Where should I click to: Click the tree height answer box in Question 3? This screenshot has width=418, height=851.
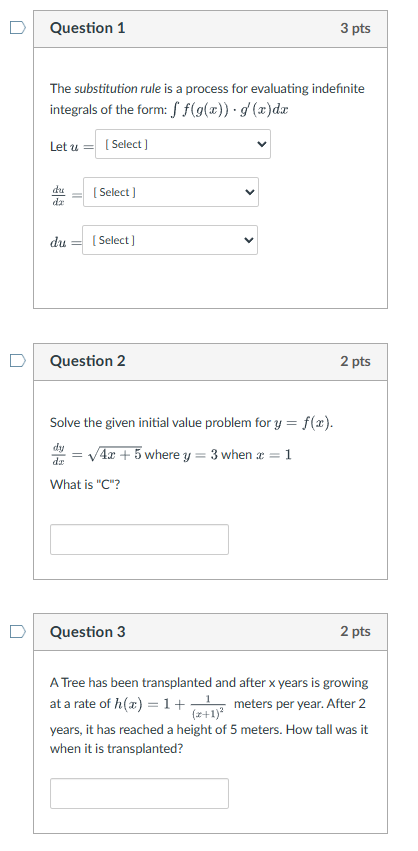140,793
